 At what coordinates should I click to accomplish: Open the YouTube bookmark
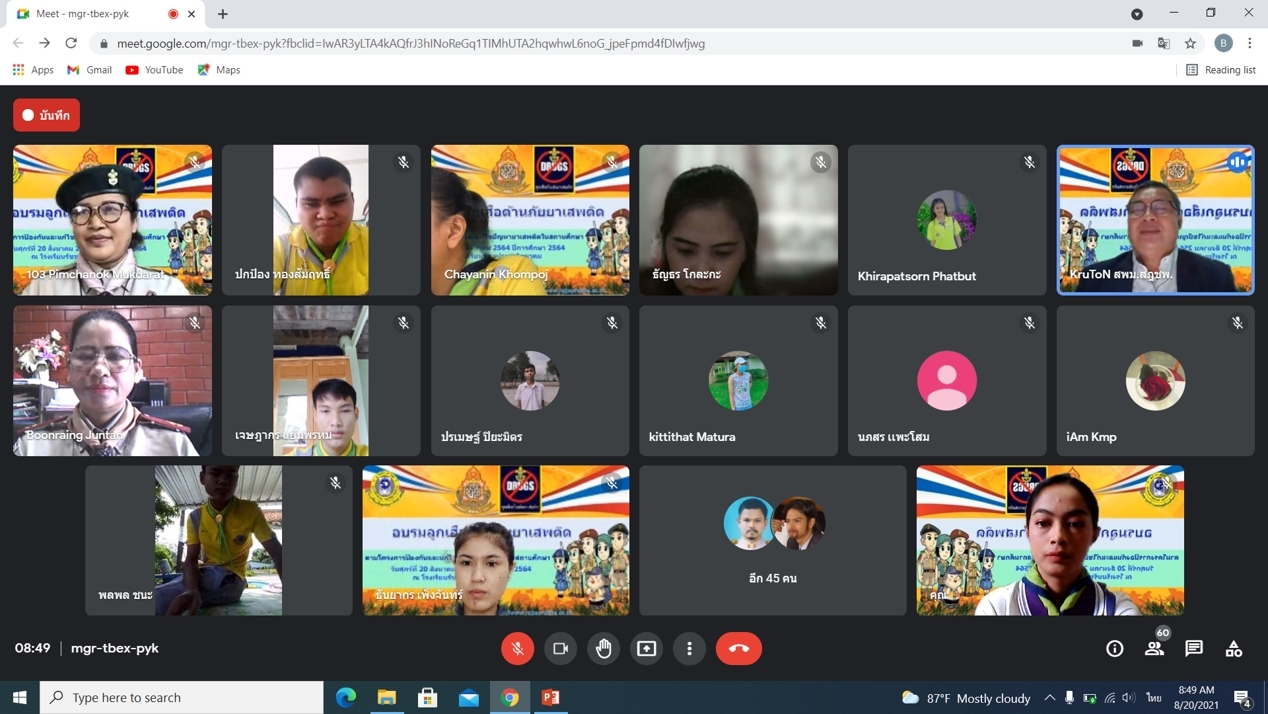[154, 70]
